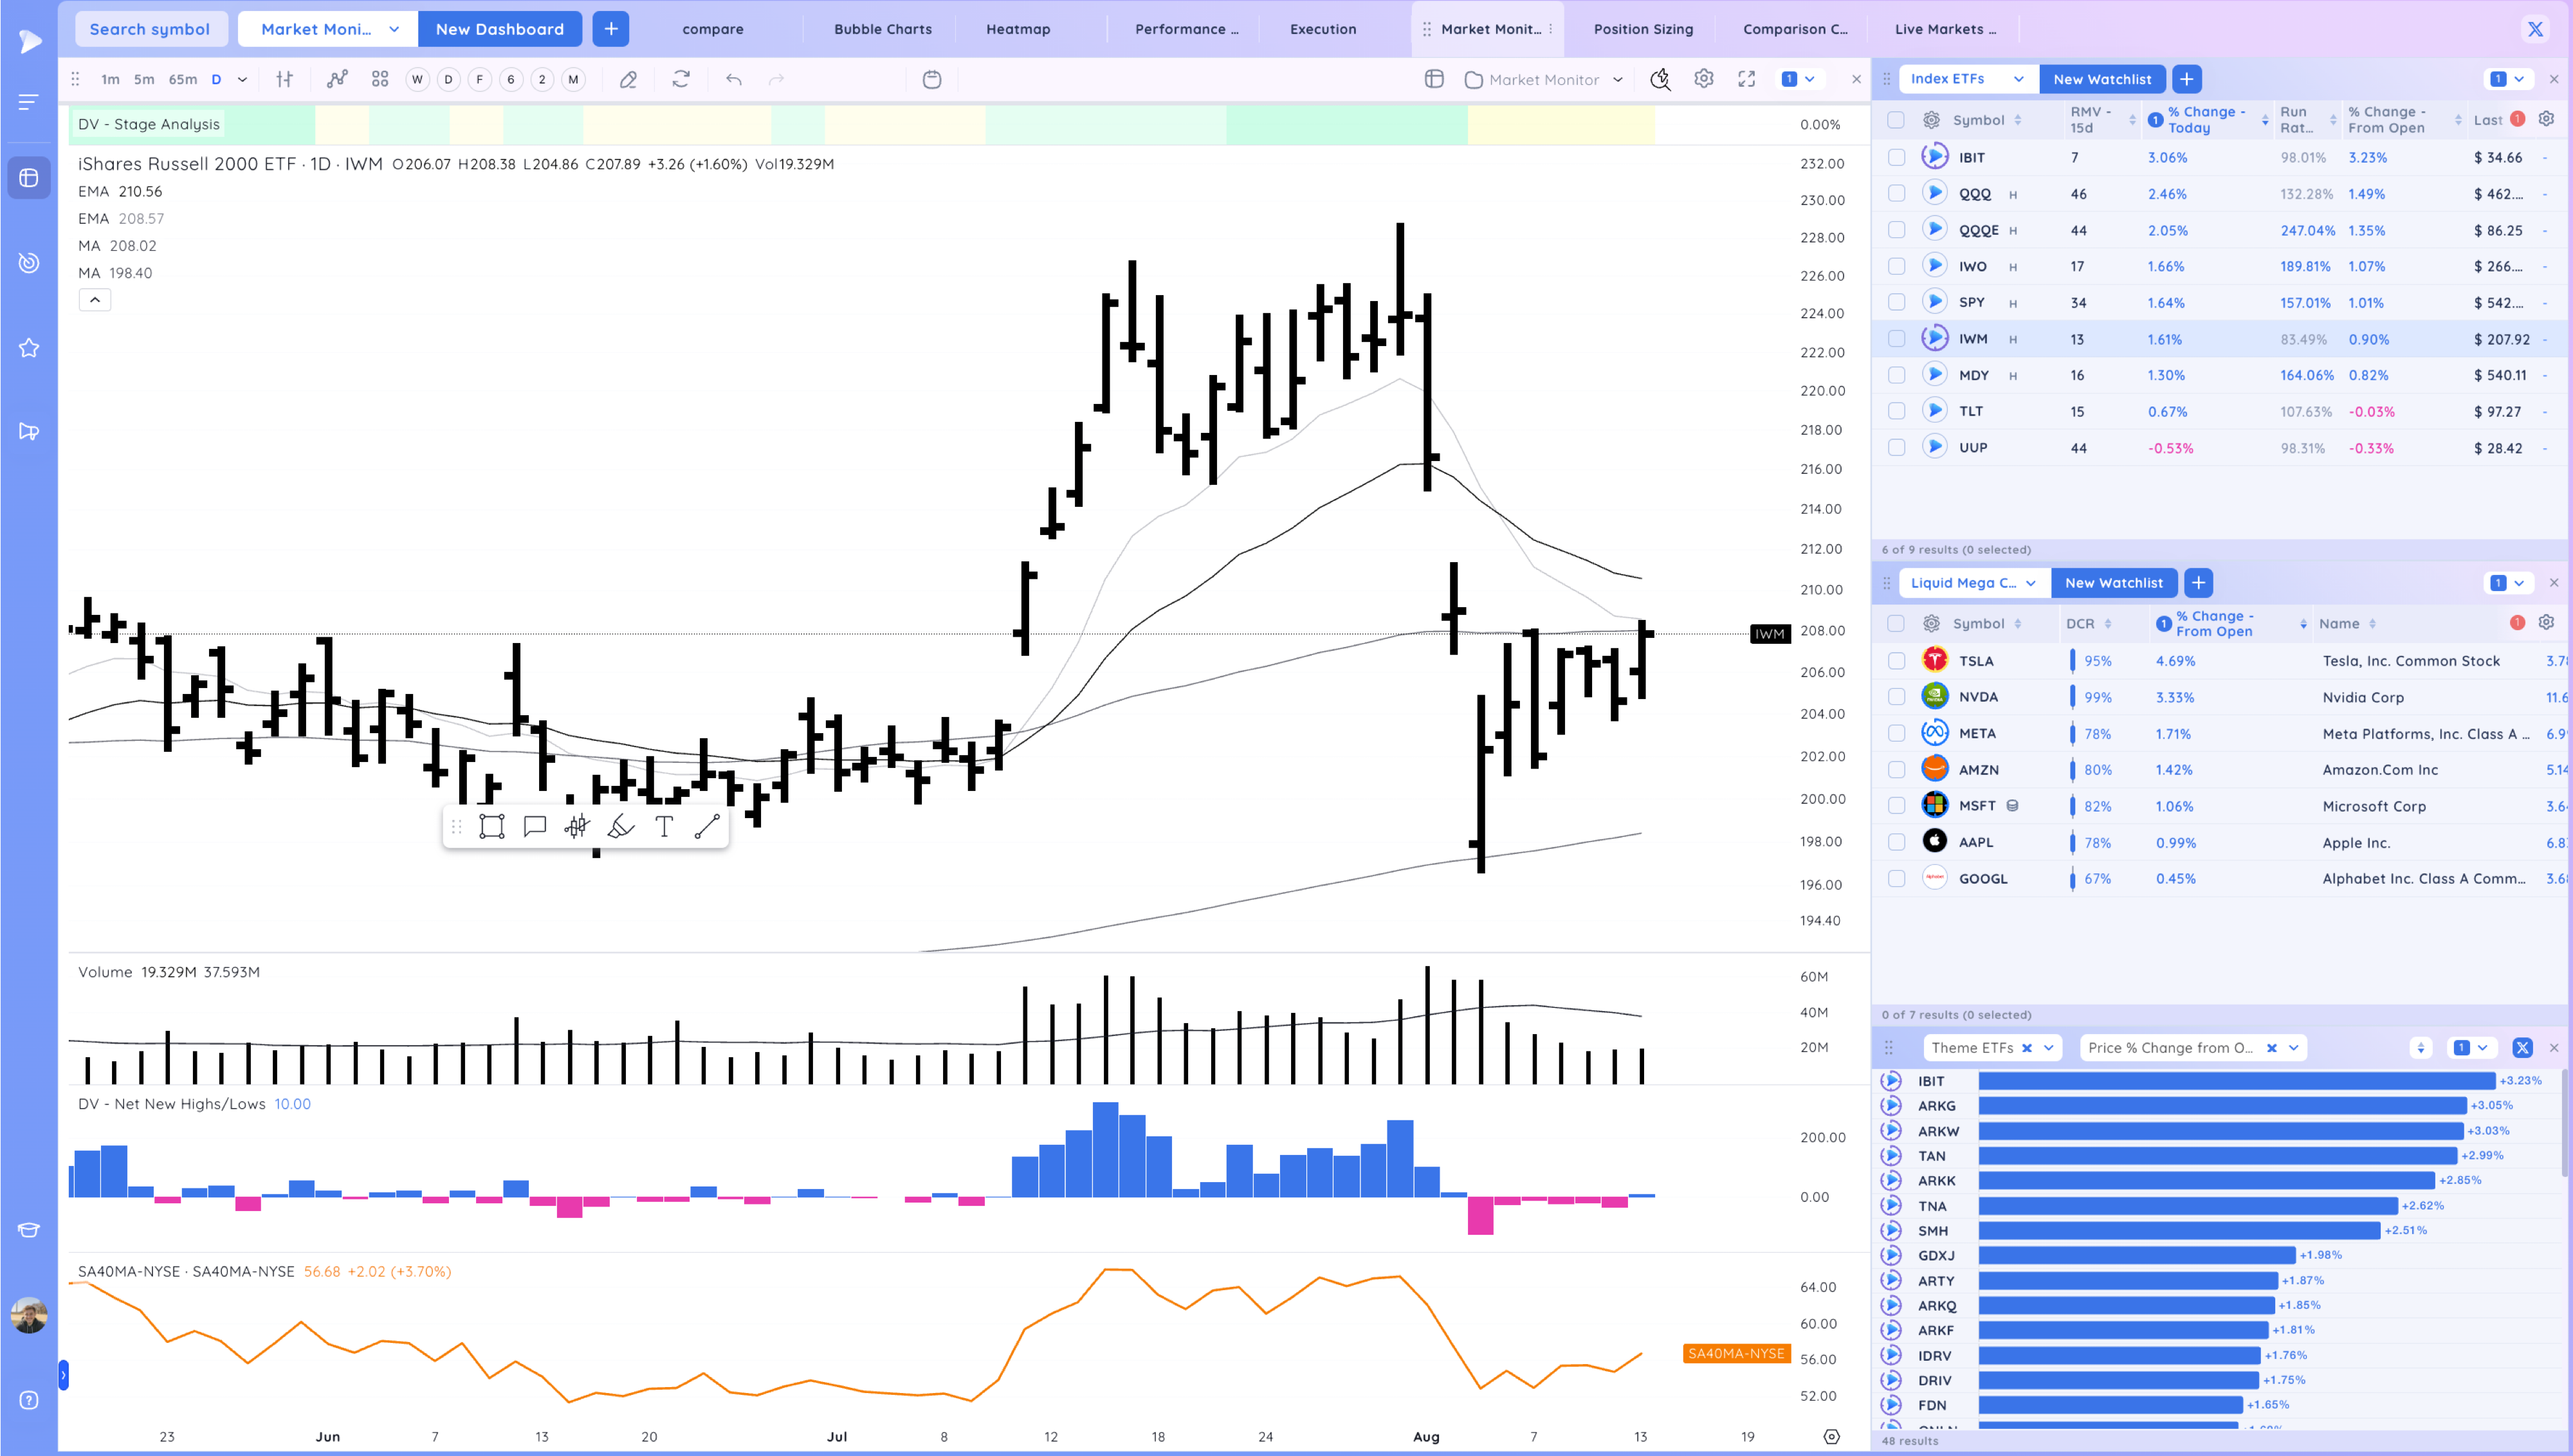Viewport: 2573px width, 1456px height.
Task: Toggle fullscreen chart icon
Action: click(1746, 79)
